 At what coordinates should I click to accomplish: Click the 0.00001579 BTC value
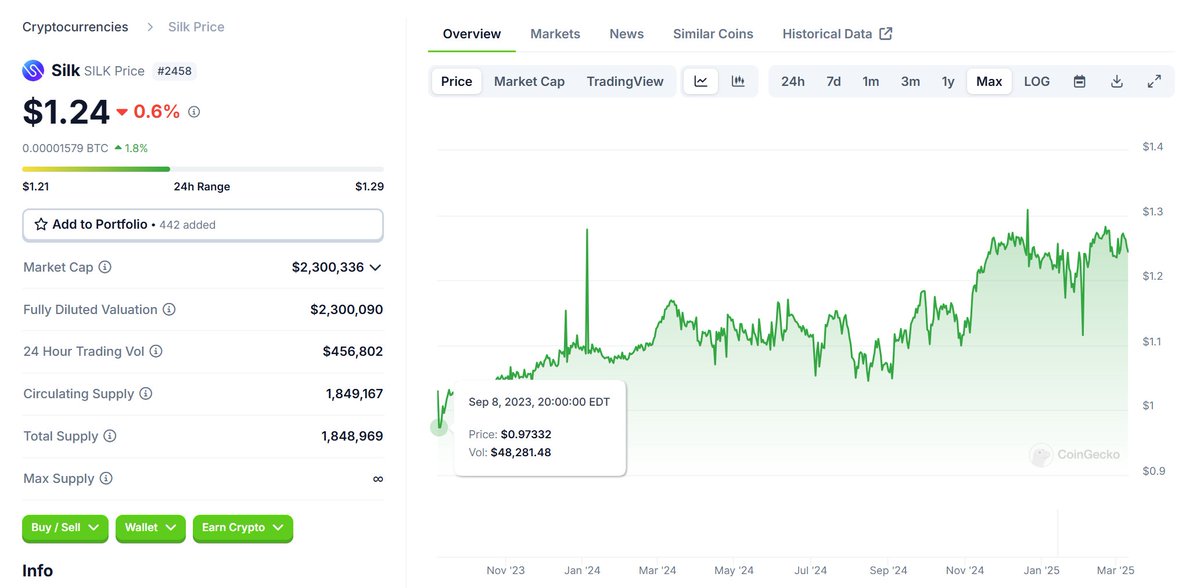coord(66,148)
